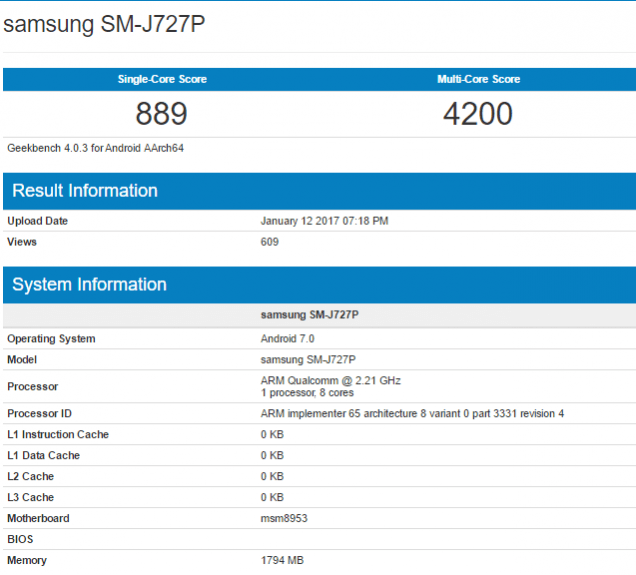Click the samsung SM-J727P page title
The image size is (636, 575).
tap(105, 24)
